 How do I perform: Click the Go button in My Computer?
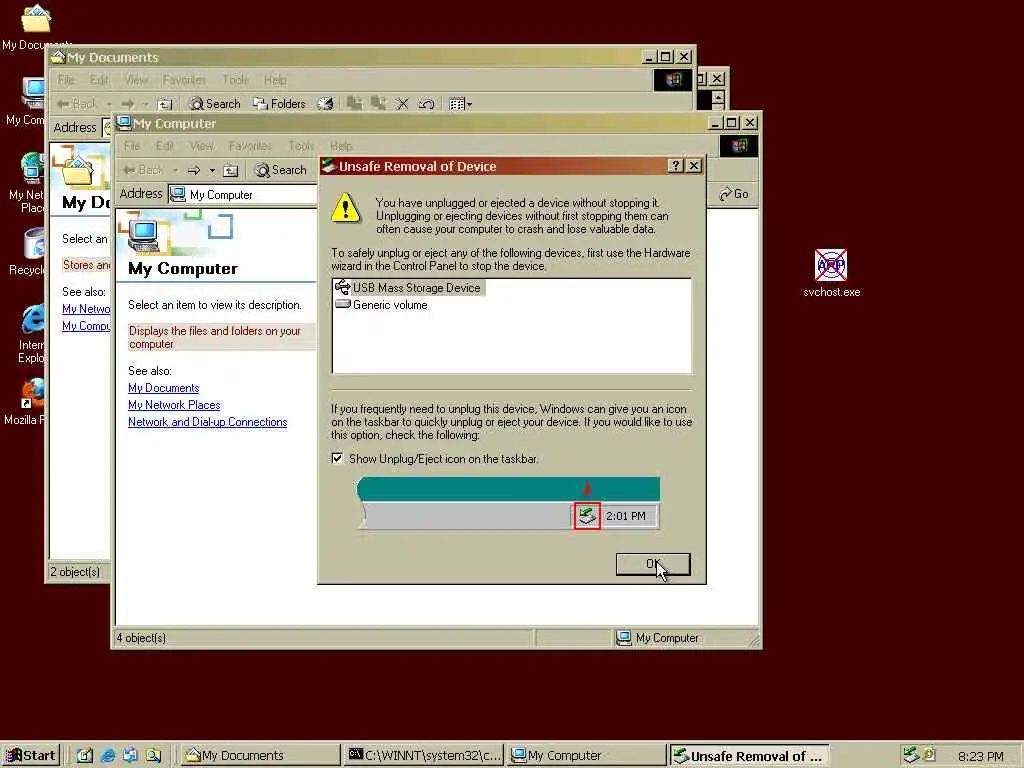(734, 194)
